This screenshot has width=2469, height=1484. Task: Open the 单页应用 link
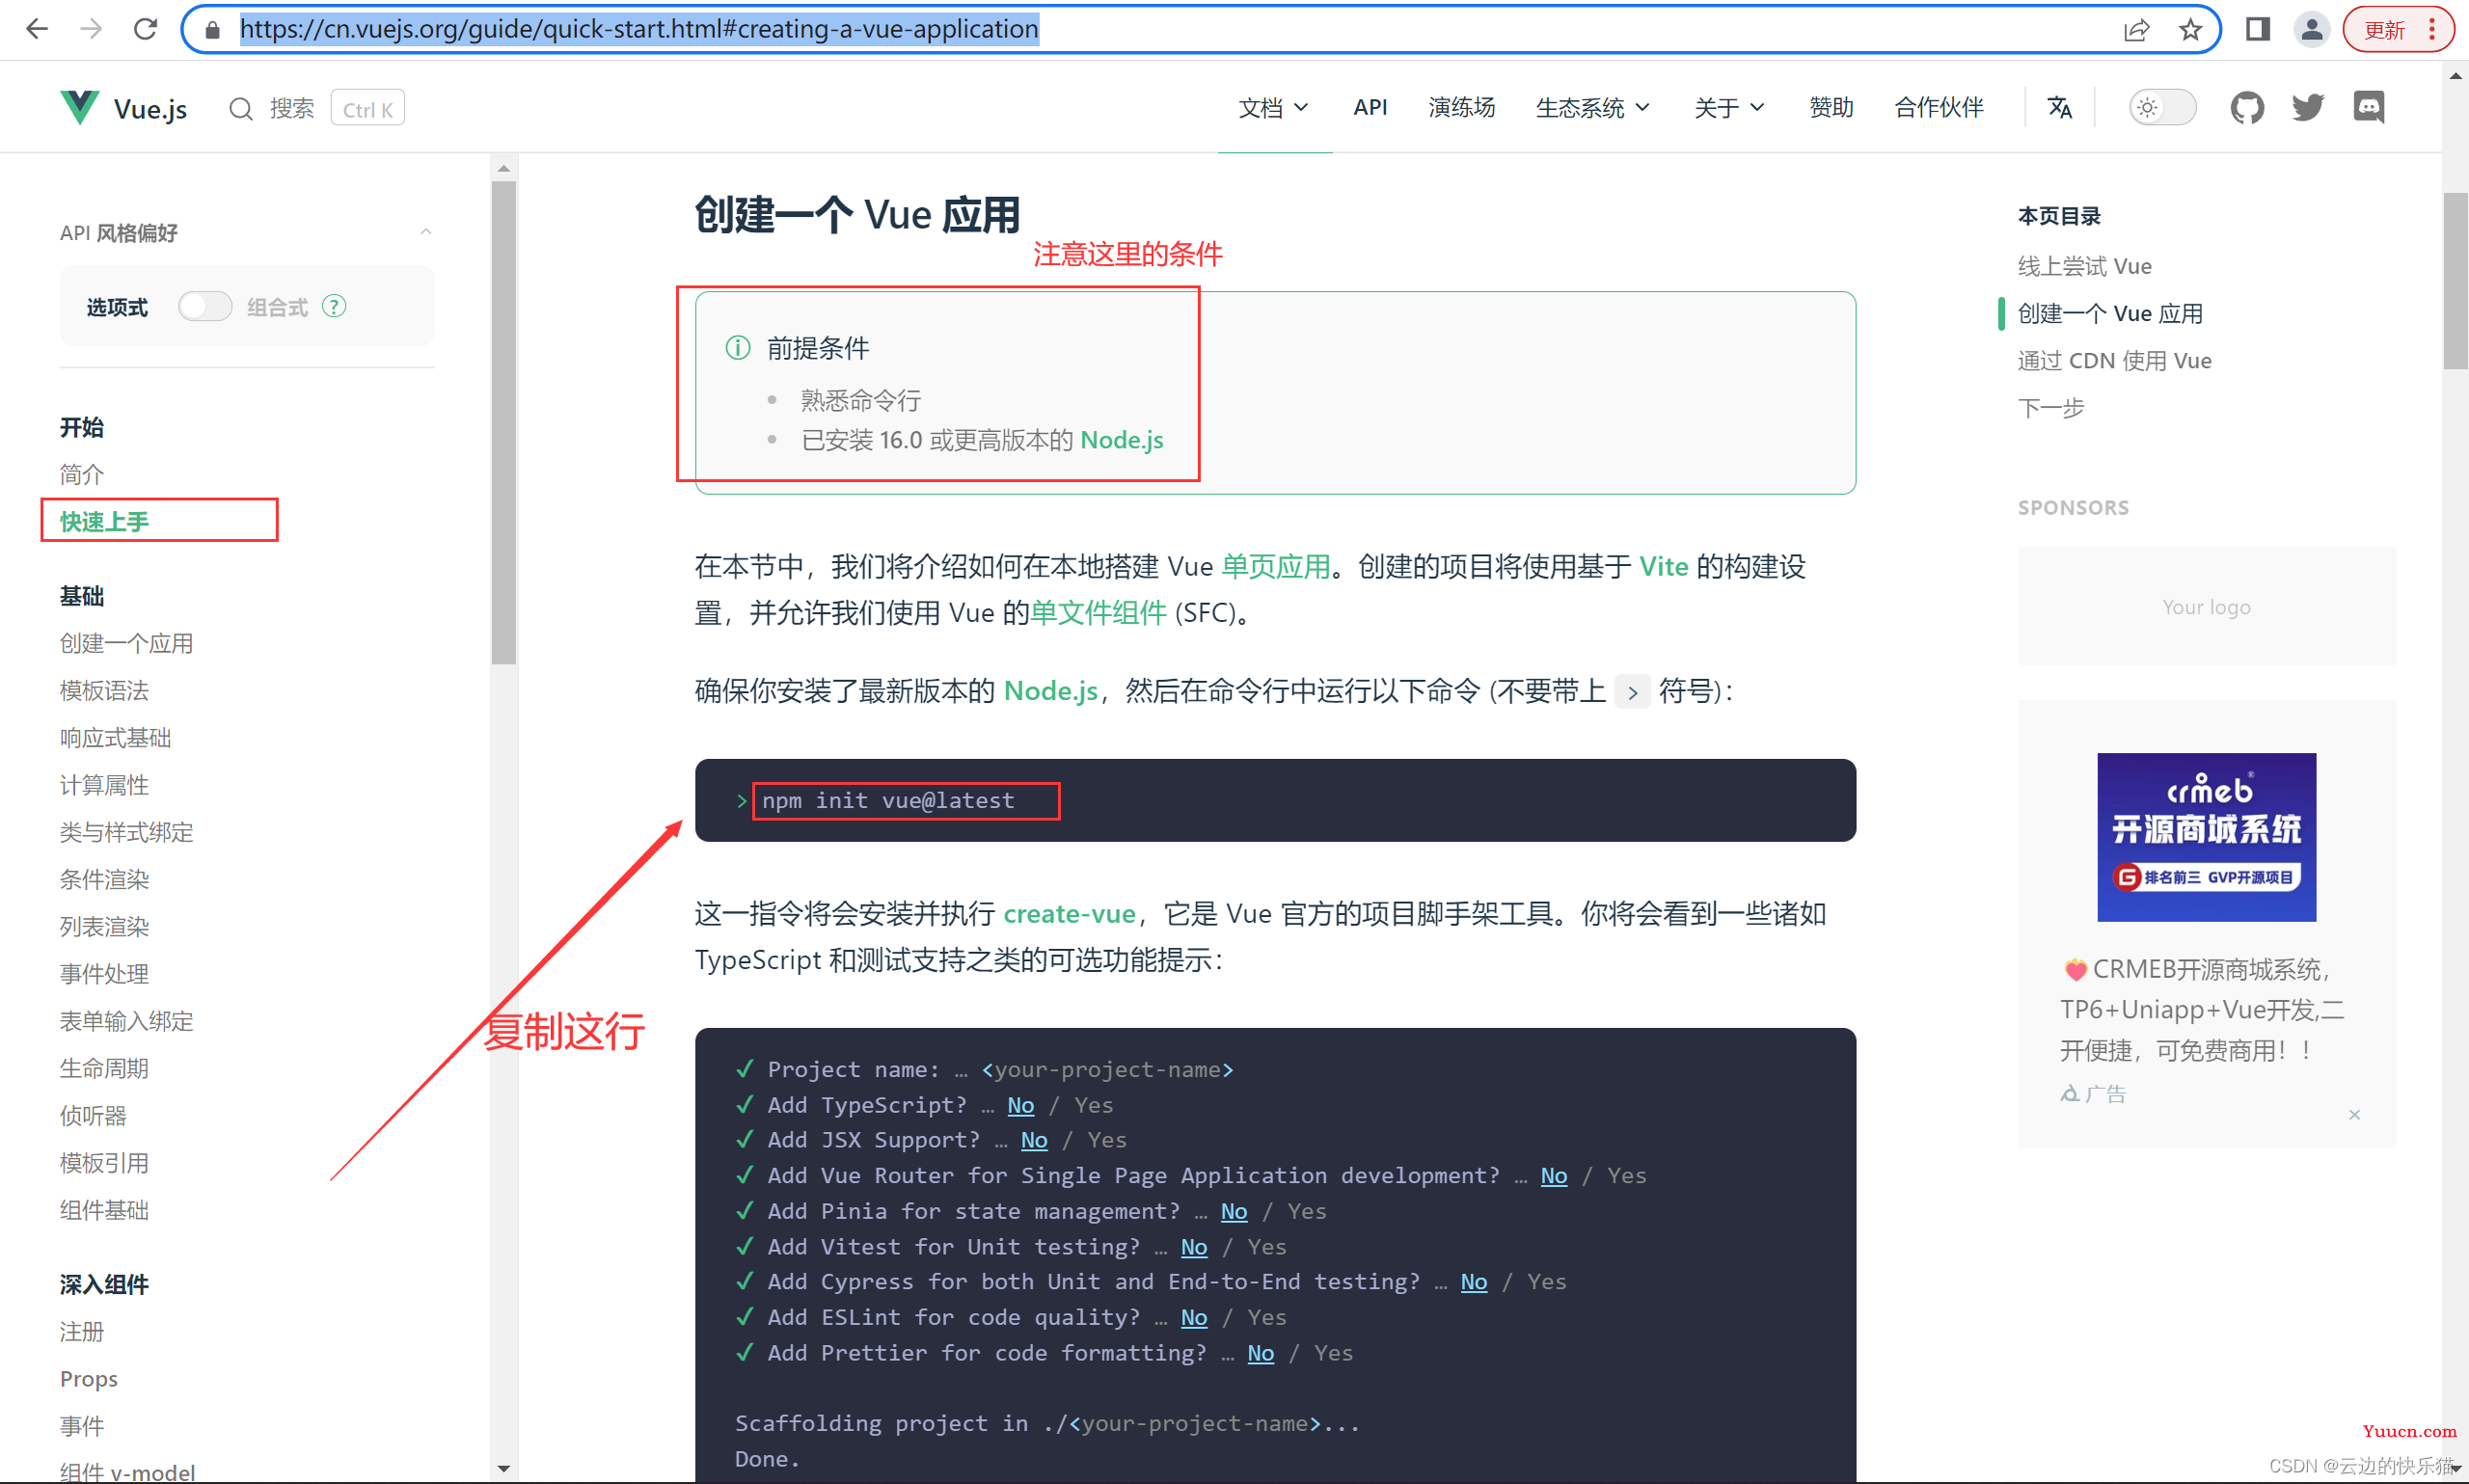(1275, 567)
